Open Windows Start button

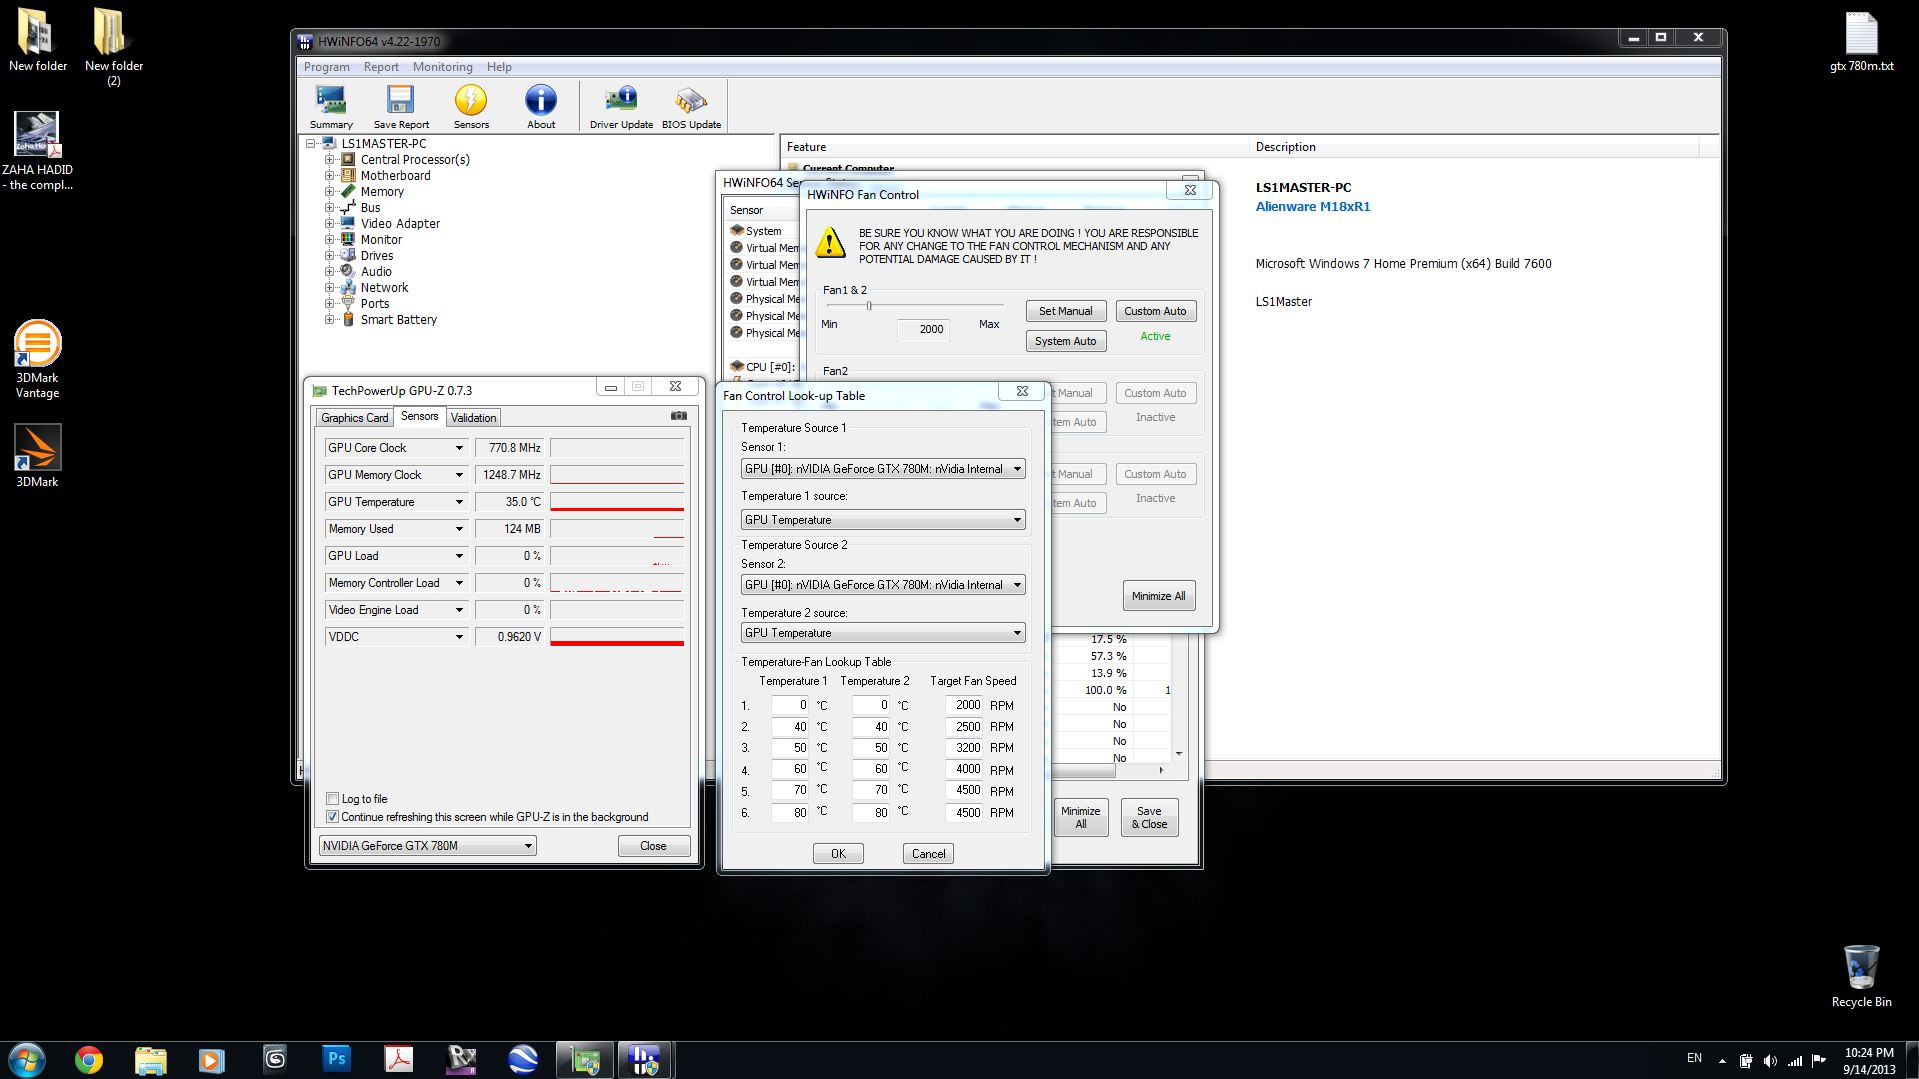tap(27, 1059)
